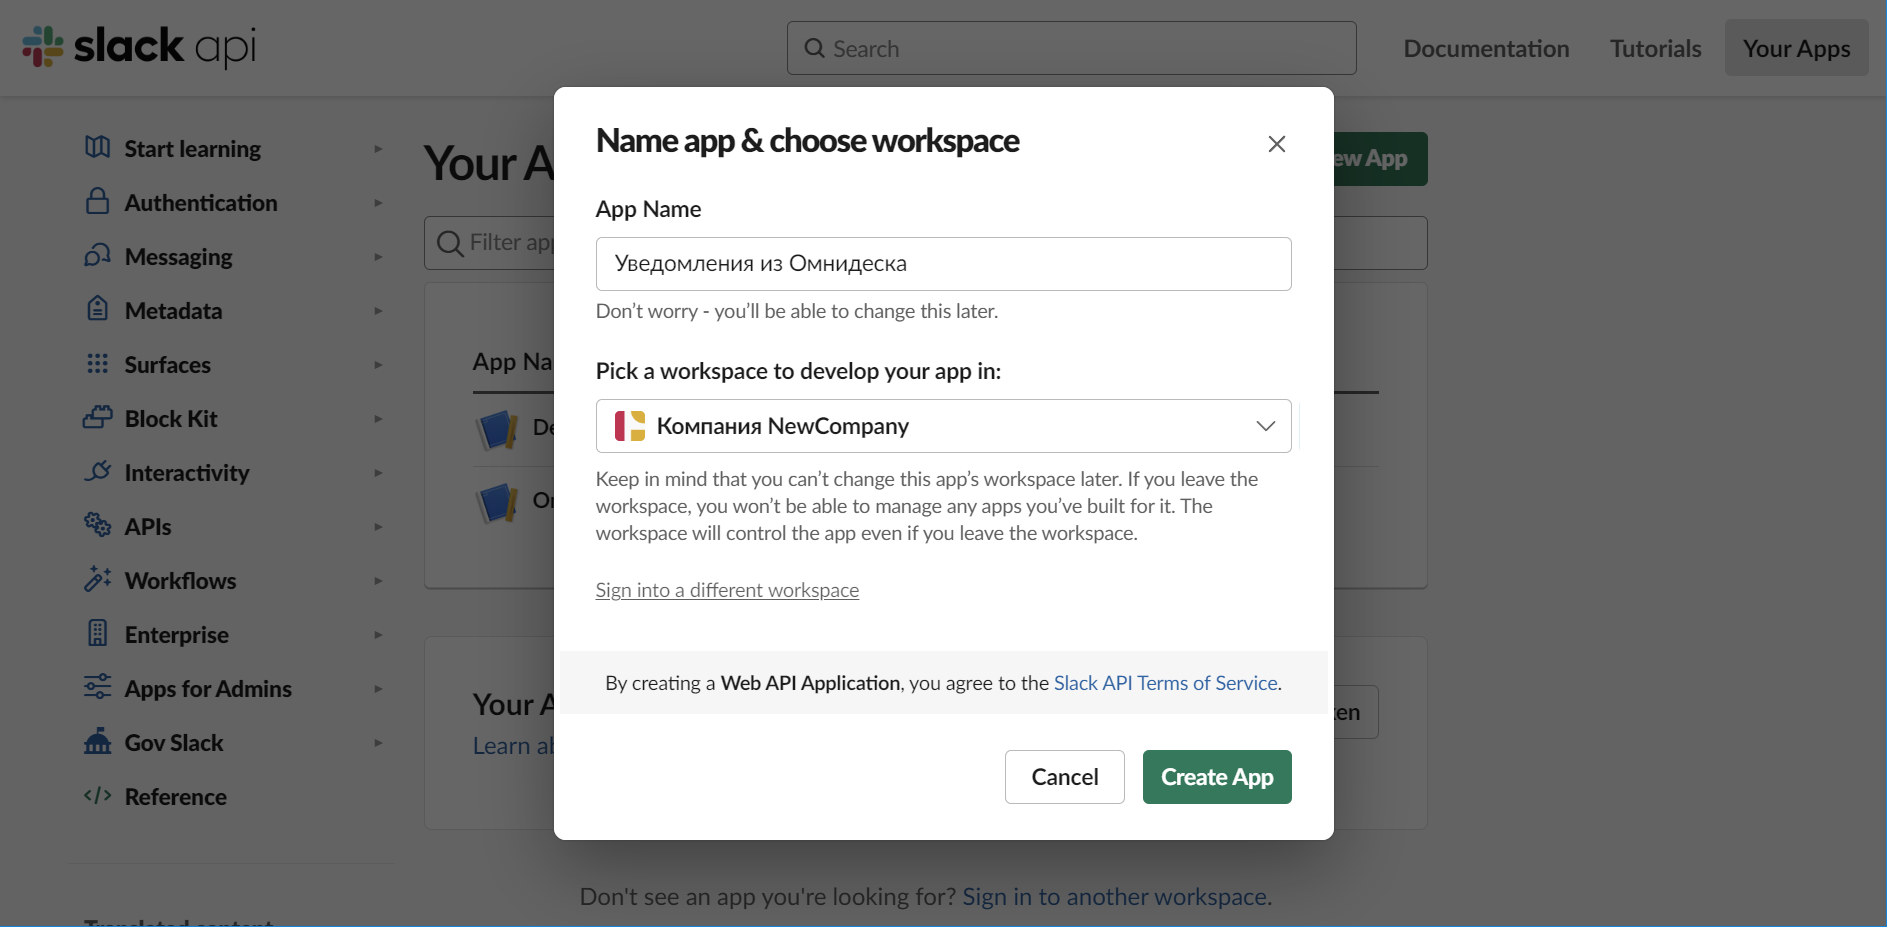
Task: Click the Workflows magic wand icon
Action: [x=97, y=580]
